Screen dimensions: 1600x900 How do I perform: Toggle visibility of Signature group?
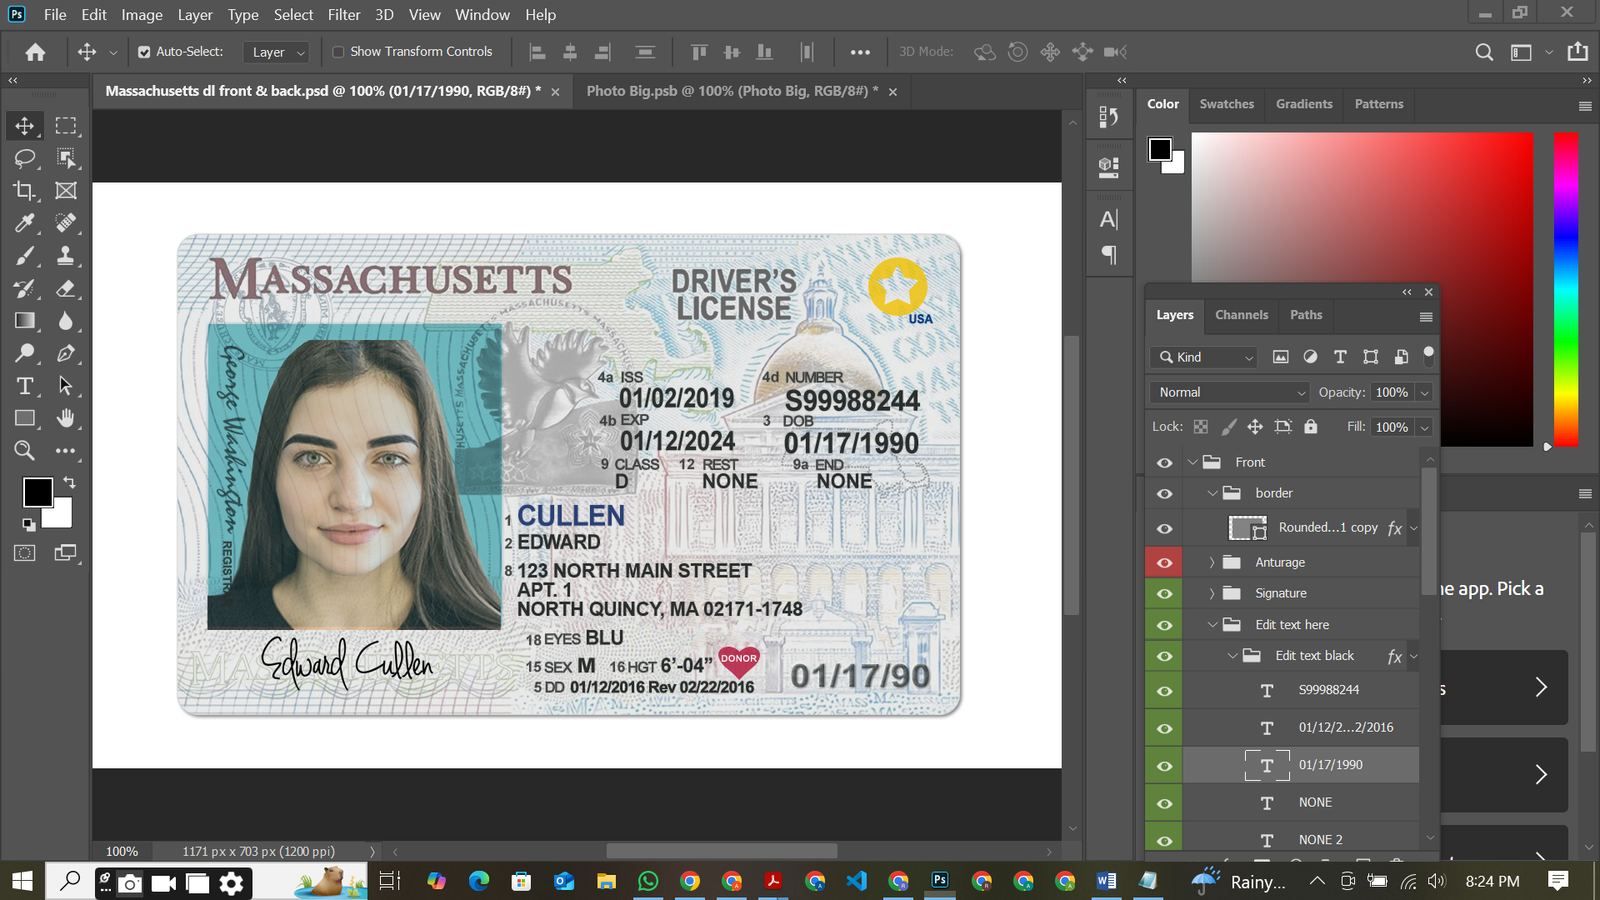click(x=1164, y=594)
